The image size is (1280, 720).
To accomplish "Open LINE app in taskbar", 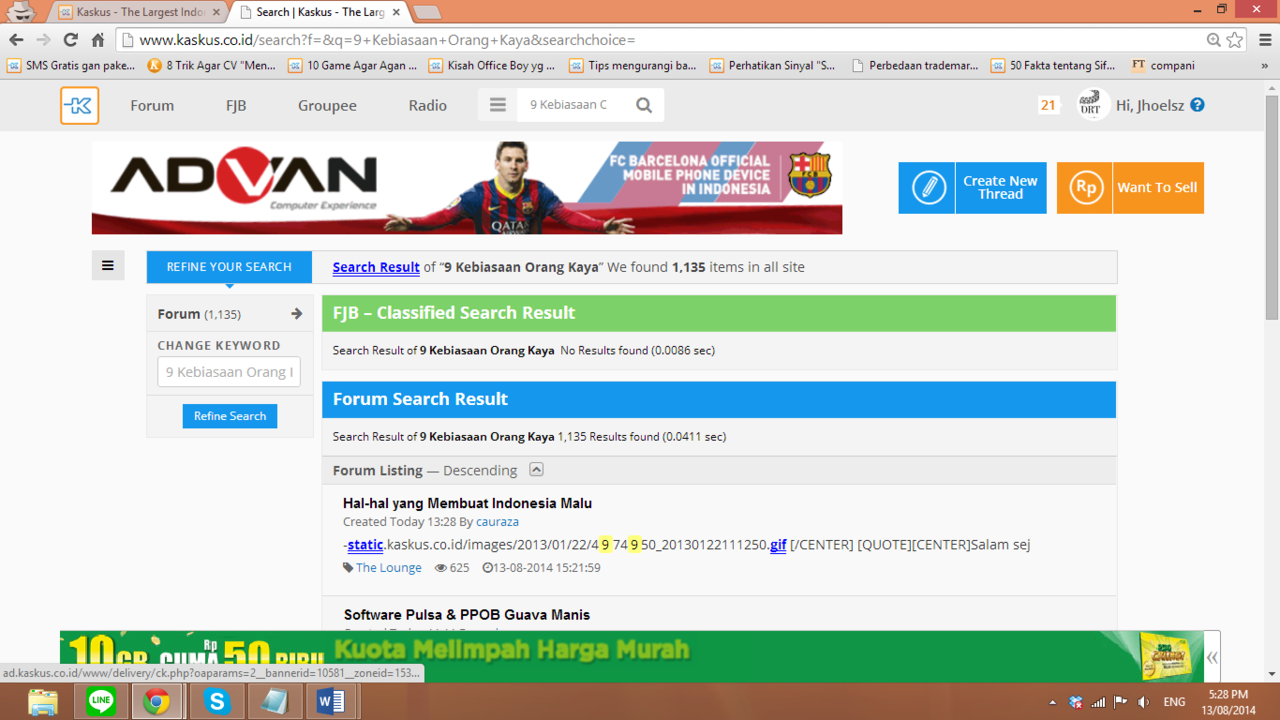I will tap(101, 701).
